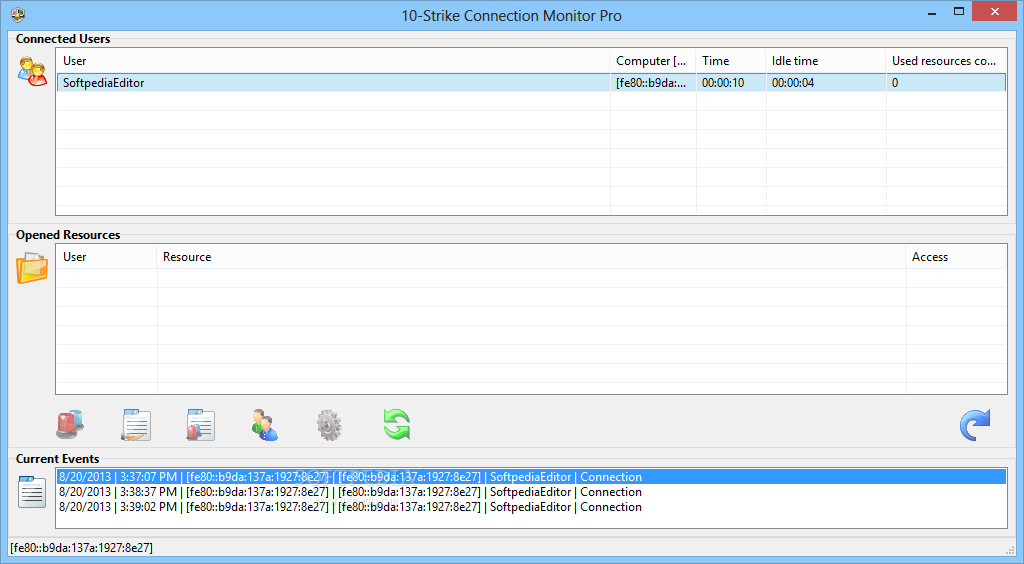Open the connection log document icon

tap(136, 425)
